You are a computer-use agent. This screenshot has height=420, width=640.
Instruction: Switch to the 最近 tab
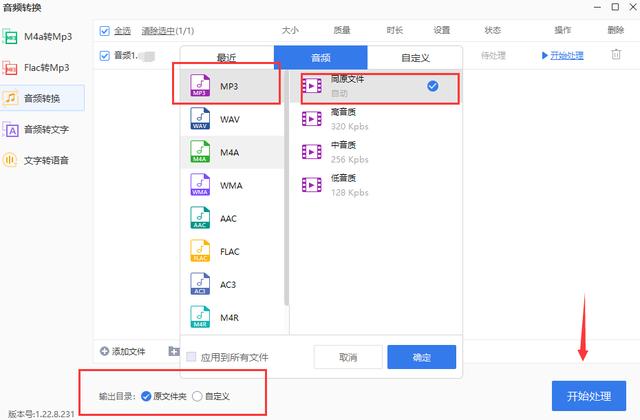(x=227, y=58)
